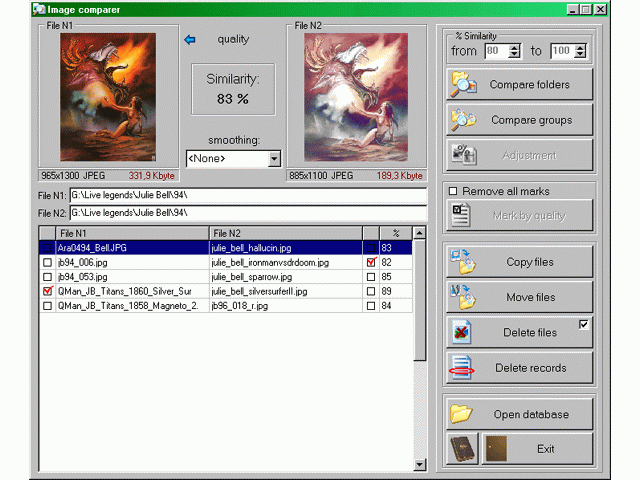Increase the similarity 'to' value

click(580, 47)
